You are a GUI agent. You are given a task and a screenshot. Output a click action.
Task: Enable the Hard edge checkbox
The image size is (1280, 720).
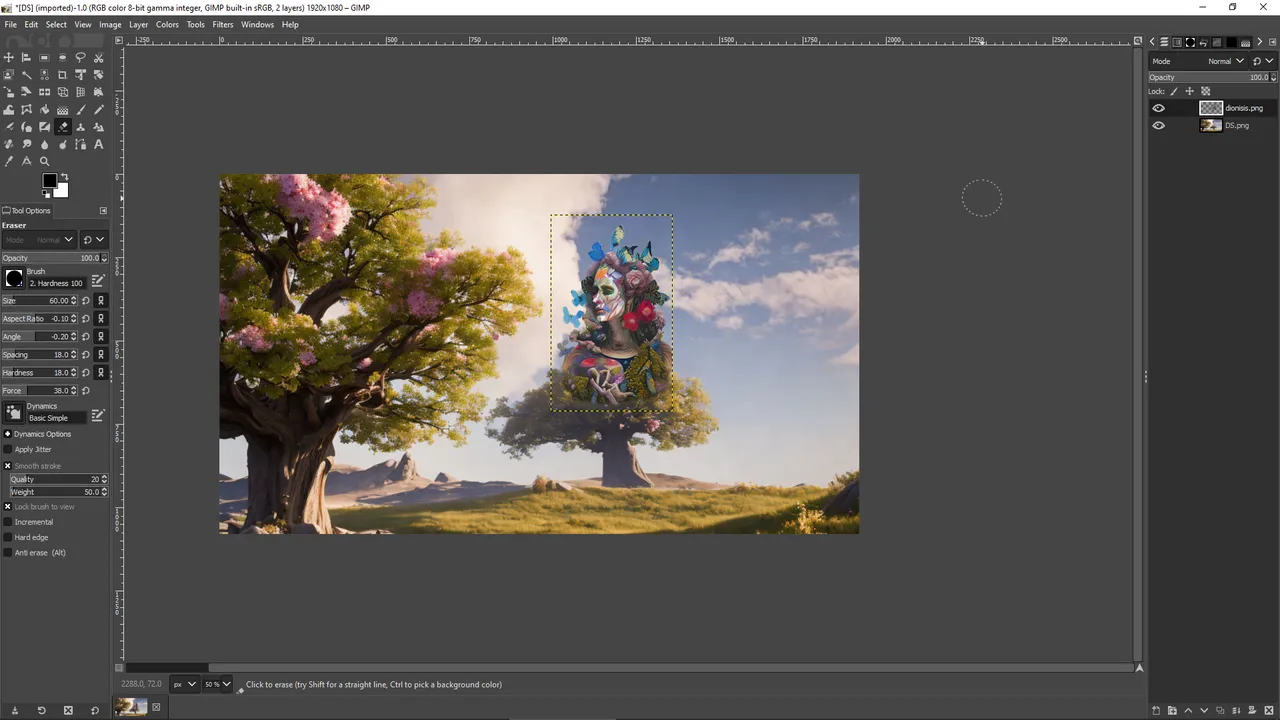(8, 537)
